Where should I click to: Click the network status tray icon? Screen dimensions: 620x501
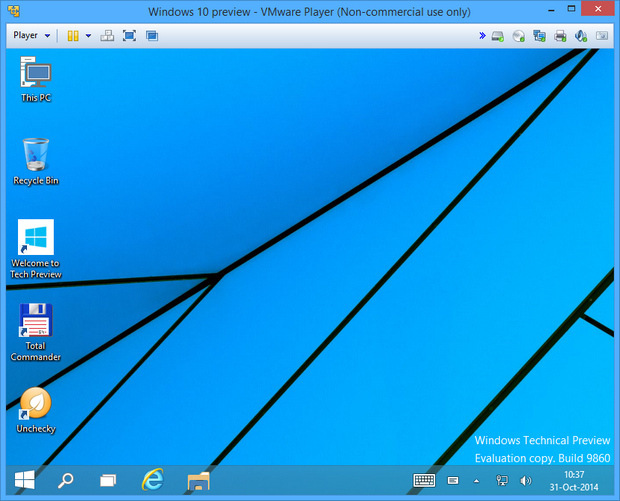pos(502,480)
